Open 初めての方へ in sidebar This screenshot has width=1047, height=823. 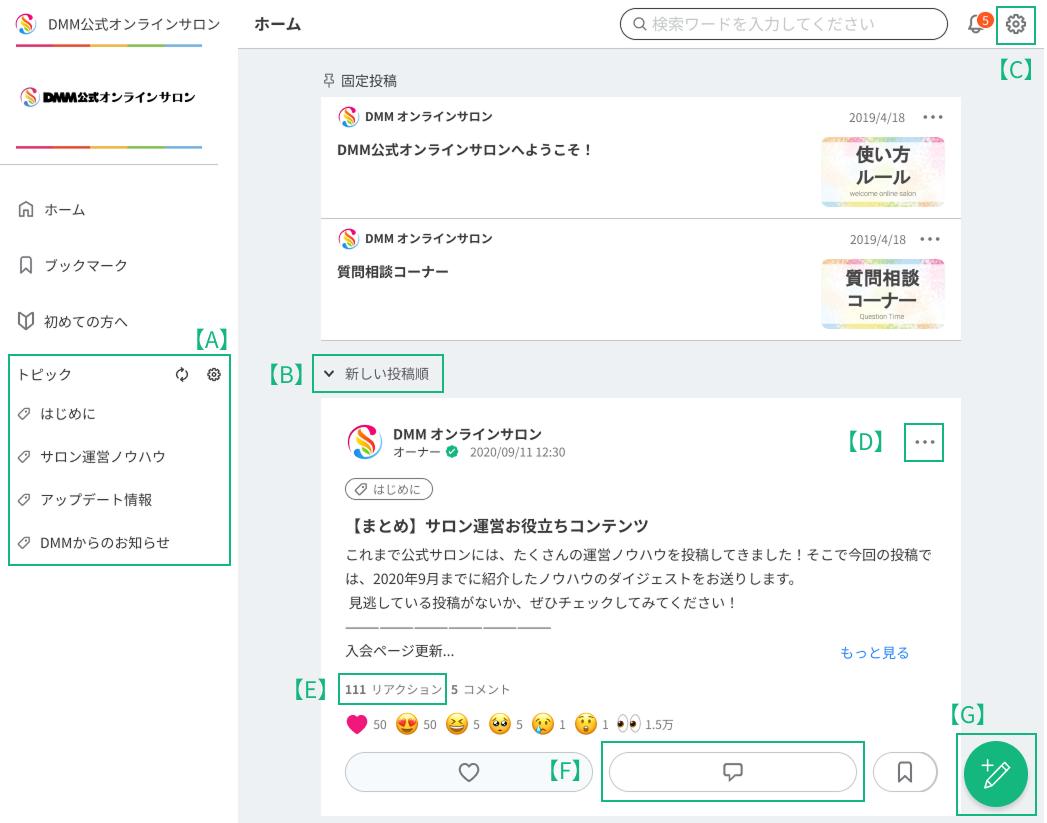click(85, 321)
